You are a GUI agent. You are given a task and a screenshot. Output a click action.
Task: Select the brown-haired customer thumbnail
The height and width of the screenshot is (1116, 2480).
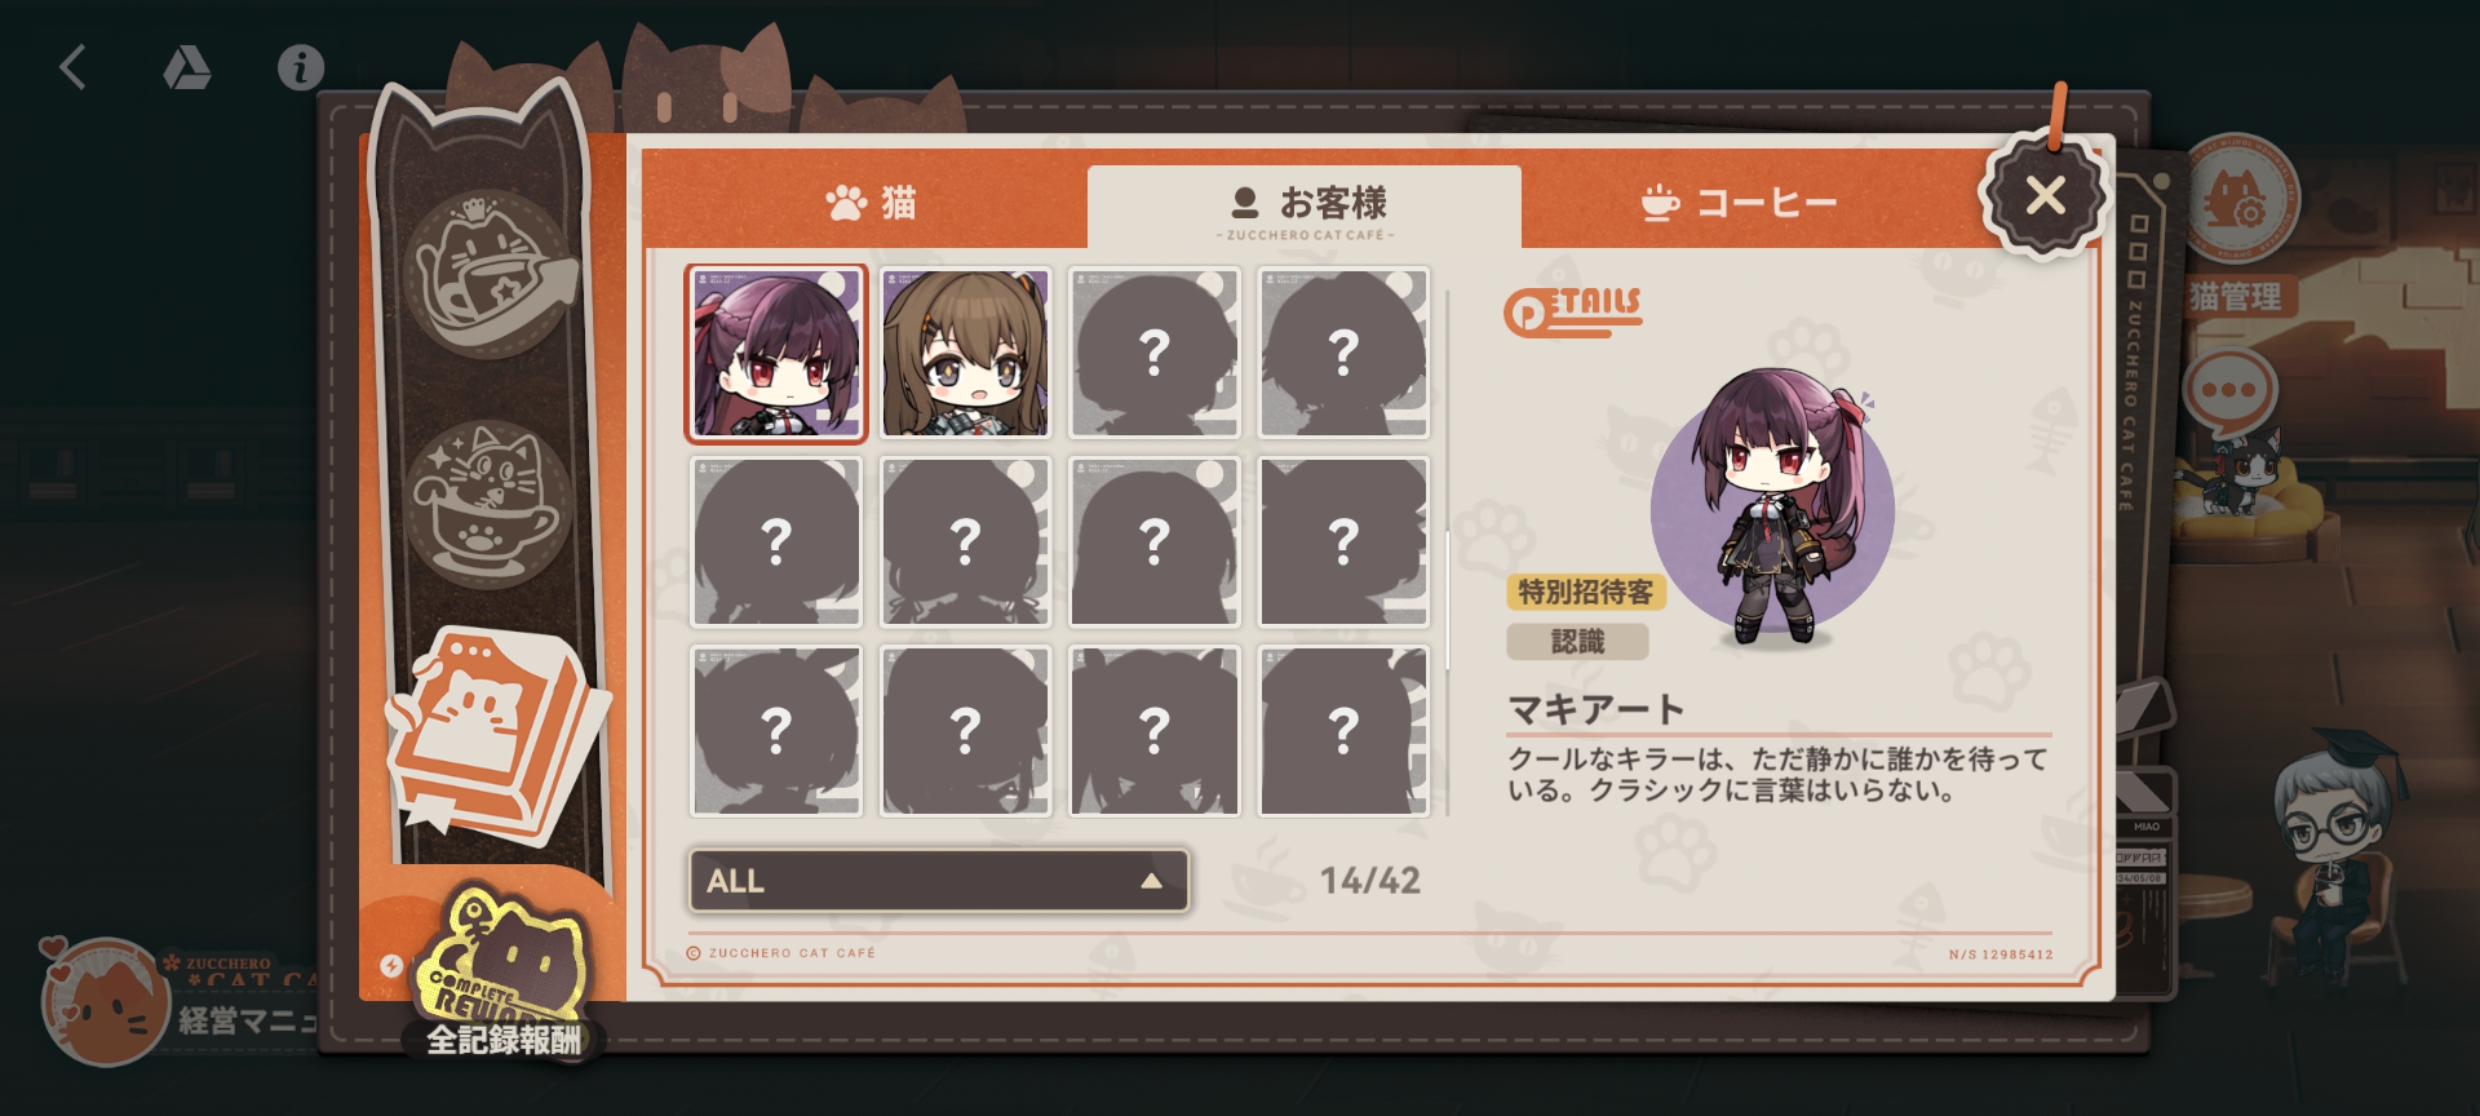tap(965, 353)
